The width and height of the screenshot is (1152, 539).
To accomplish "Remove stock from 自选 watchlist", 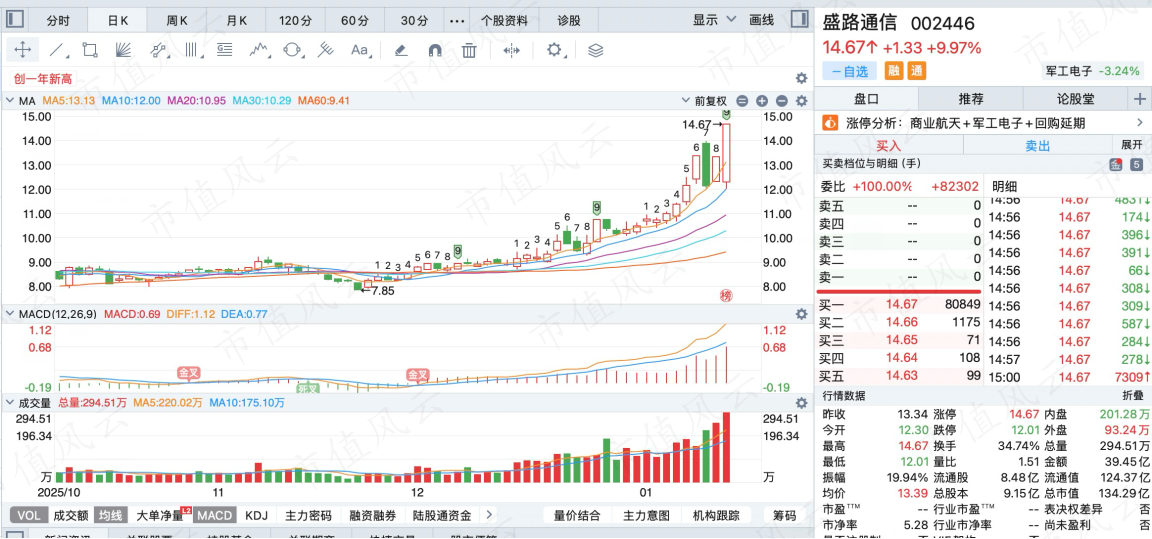I will point(849,71).
